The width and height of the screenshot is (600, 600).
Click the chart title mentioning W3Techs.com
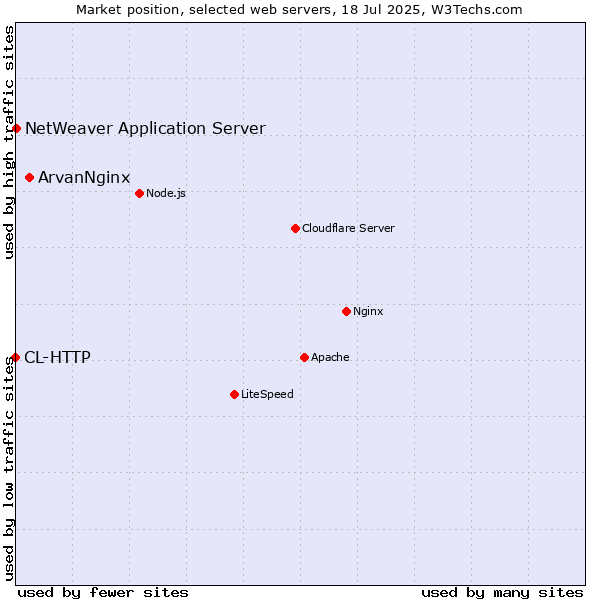point(299,9)
